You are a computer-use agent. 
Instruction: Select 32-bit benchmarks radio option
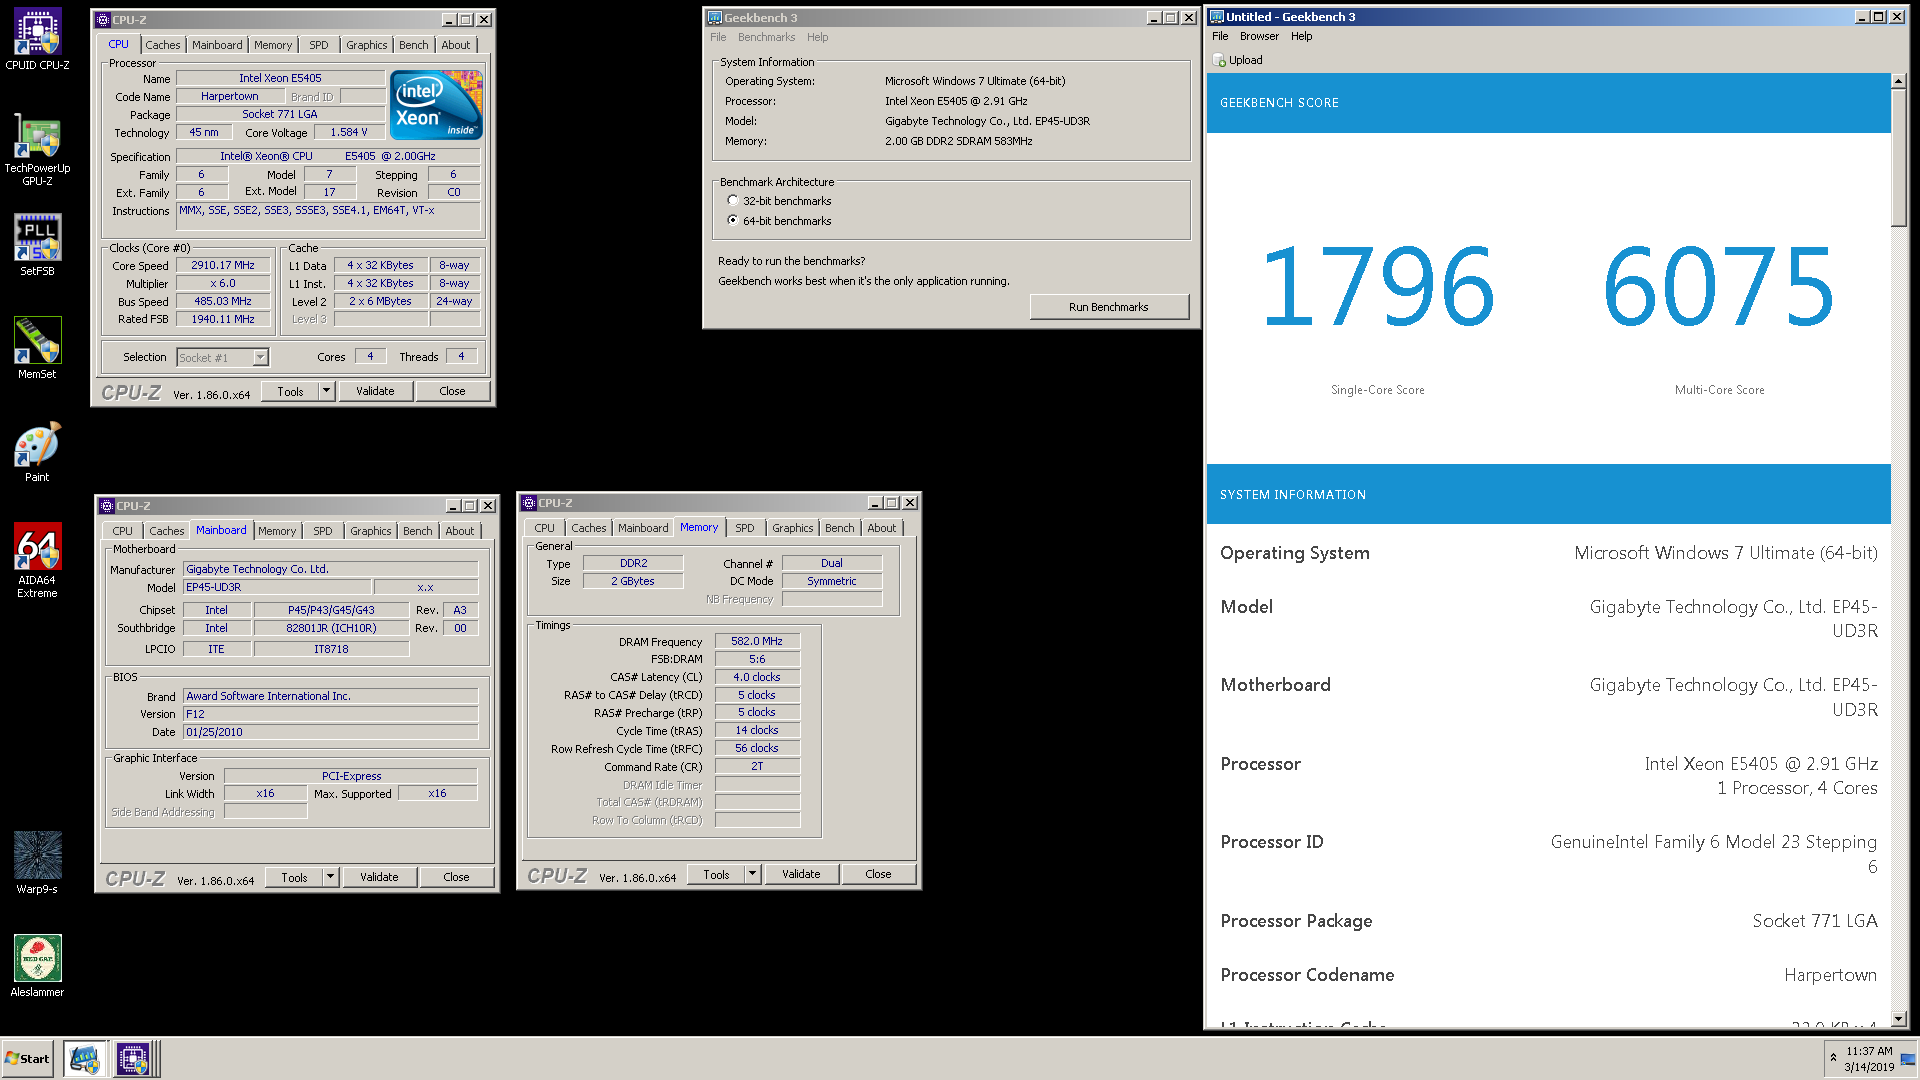click(x=733, y=200)
